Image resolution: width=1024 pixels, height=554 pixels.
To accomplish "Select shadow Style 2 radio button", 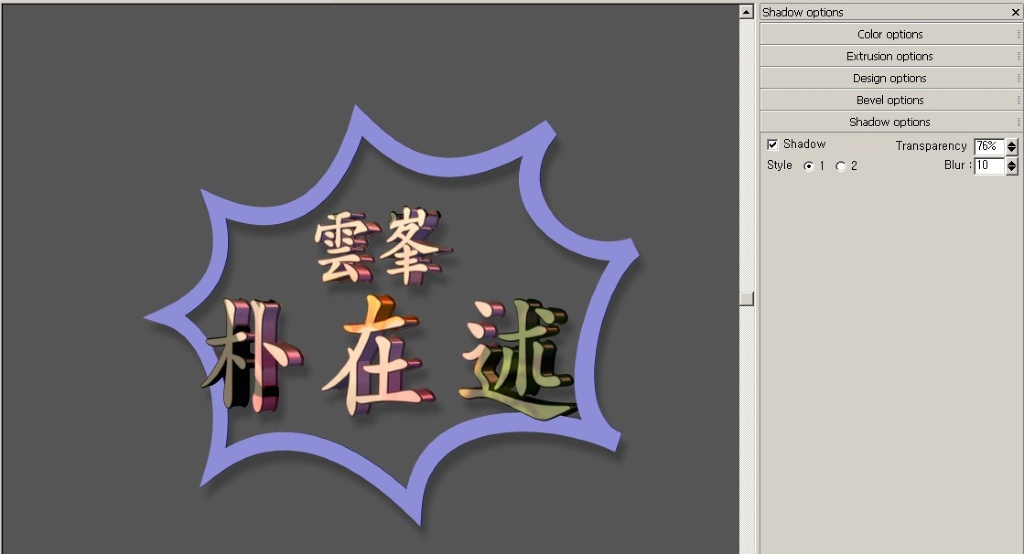I will 840,166.
